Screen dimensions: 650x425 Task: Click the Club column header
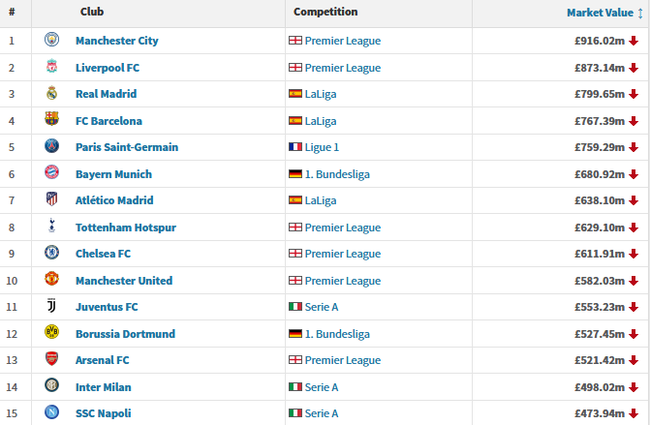click(x=92, y=13)
